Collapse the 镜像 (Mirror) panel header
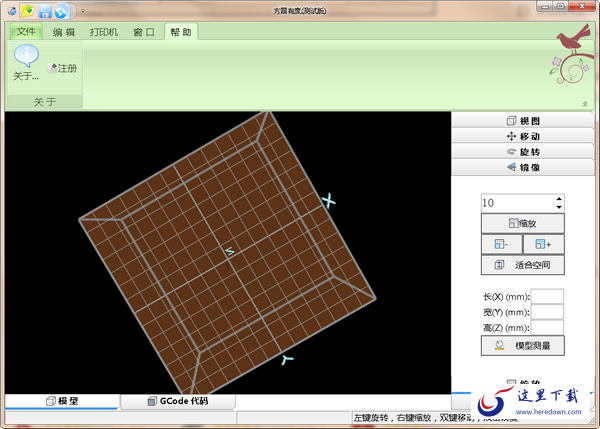This screenshot has width=600, height=429. 523,167
